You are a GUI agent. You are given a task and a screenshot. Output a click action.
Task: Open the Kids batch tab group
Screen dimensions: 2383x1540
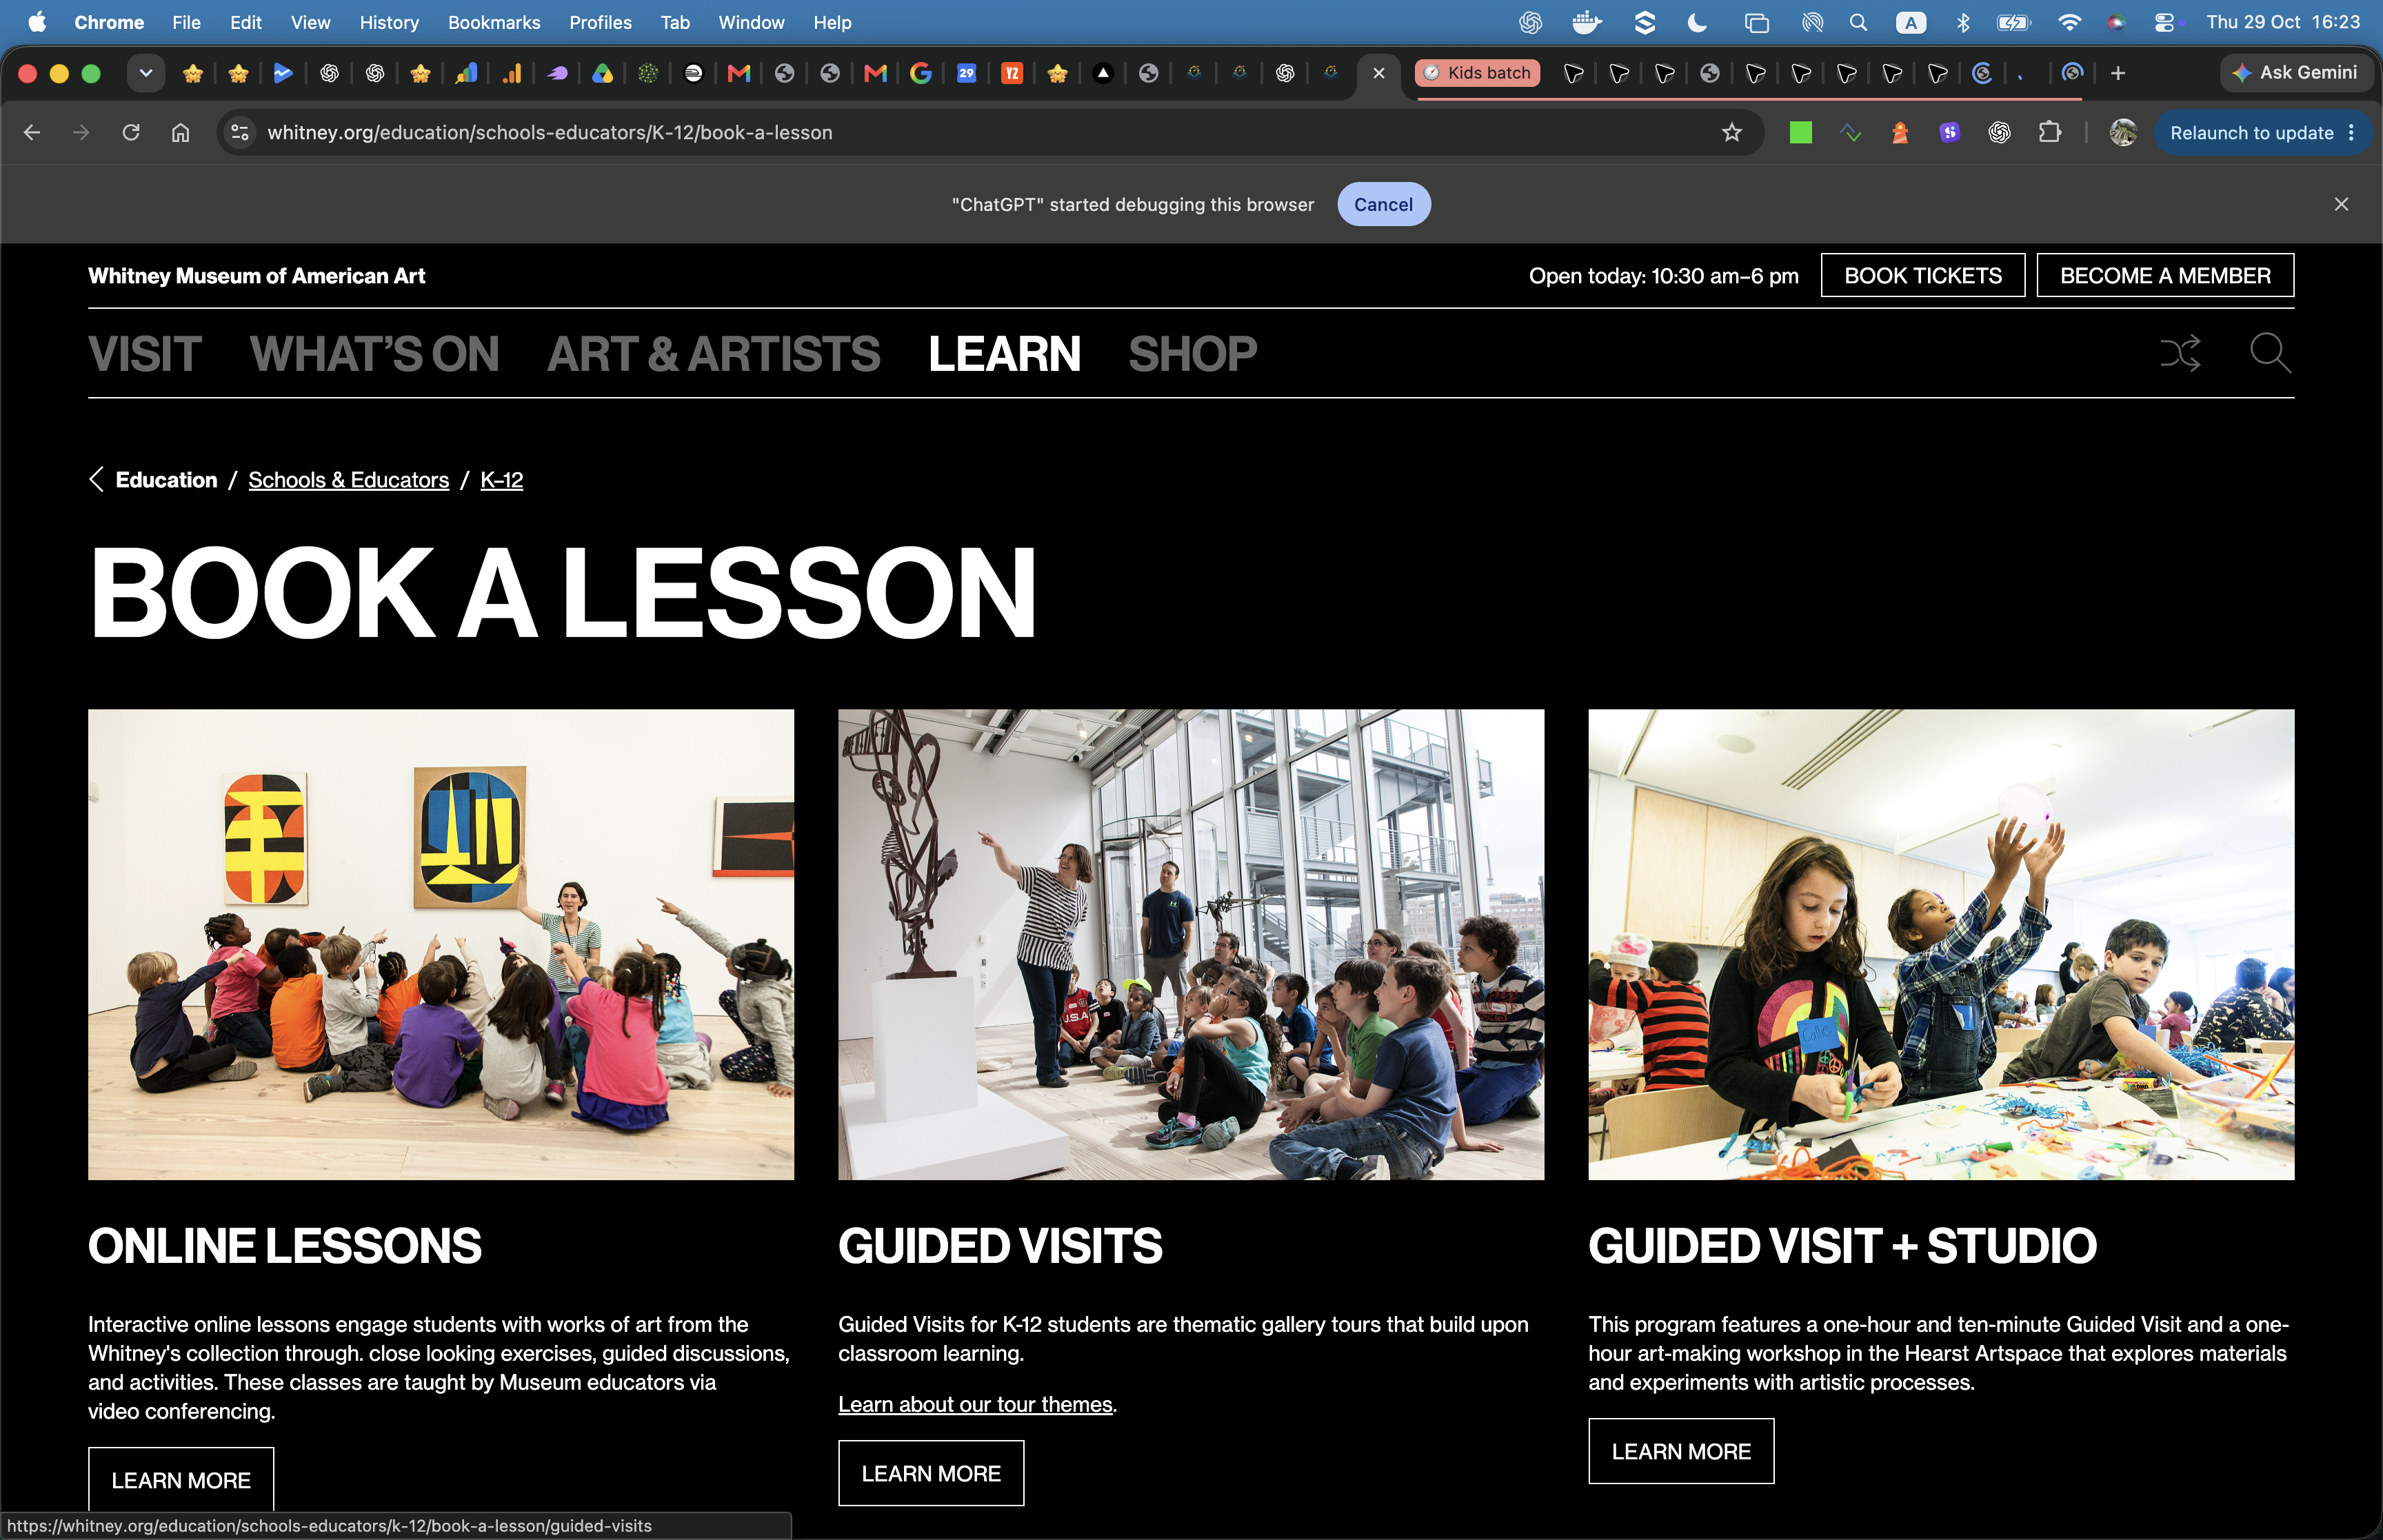1478,73
